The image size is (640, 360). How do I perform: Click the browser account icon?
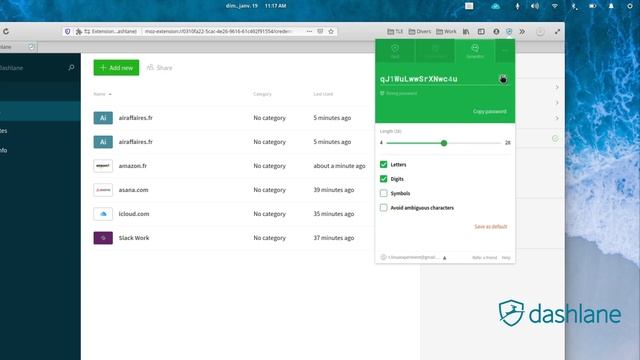point(496,31)
